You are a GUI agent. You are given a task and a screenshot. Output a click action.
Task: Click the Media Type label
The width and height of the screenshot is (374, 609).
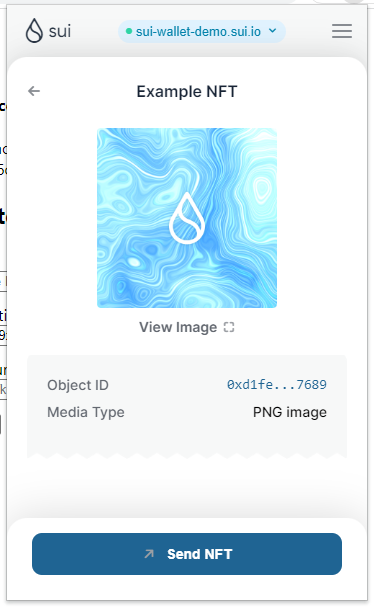(x=86, y=412)
